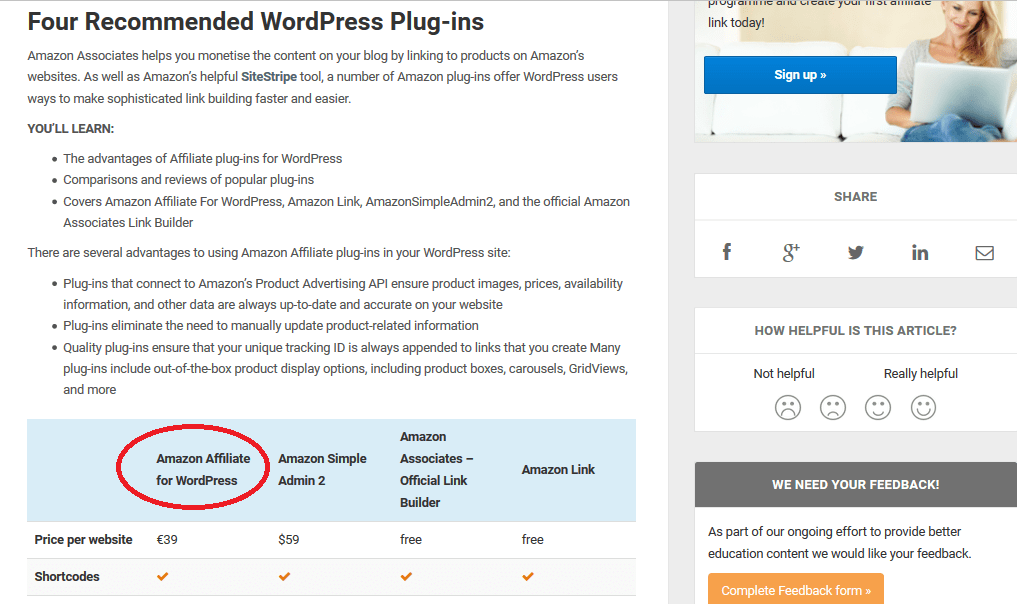
Task: Open the SiteStripe link in the intro
Action: click(269, 77)
